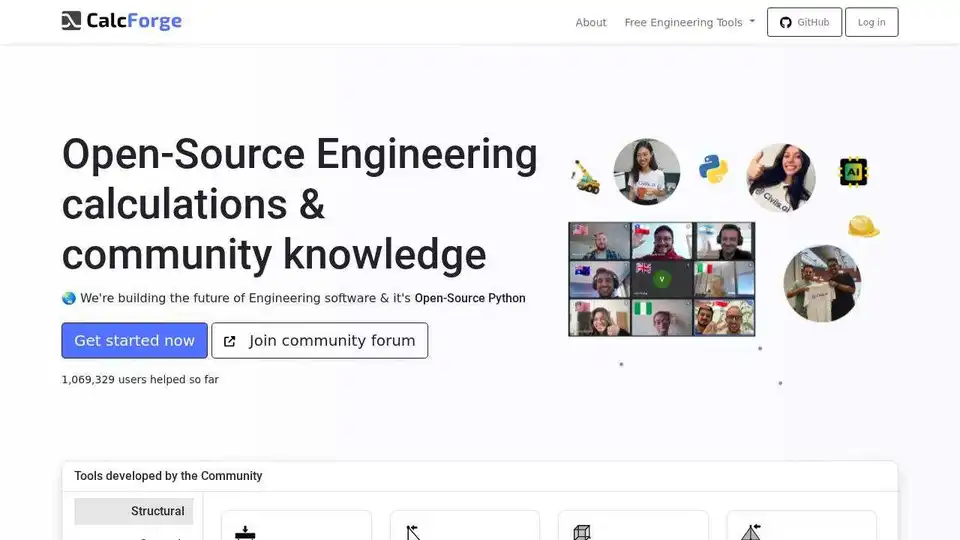
Task: Click the caret arrow next to Free Engineering Tools
Action: [752, 22]
